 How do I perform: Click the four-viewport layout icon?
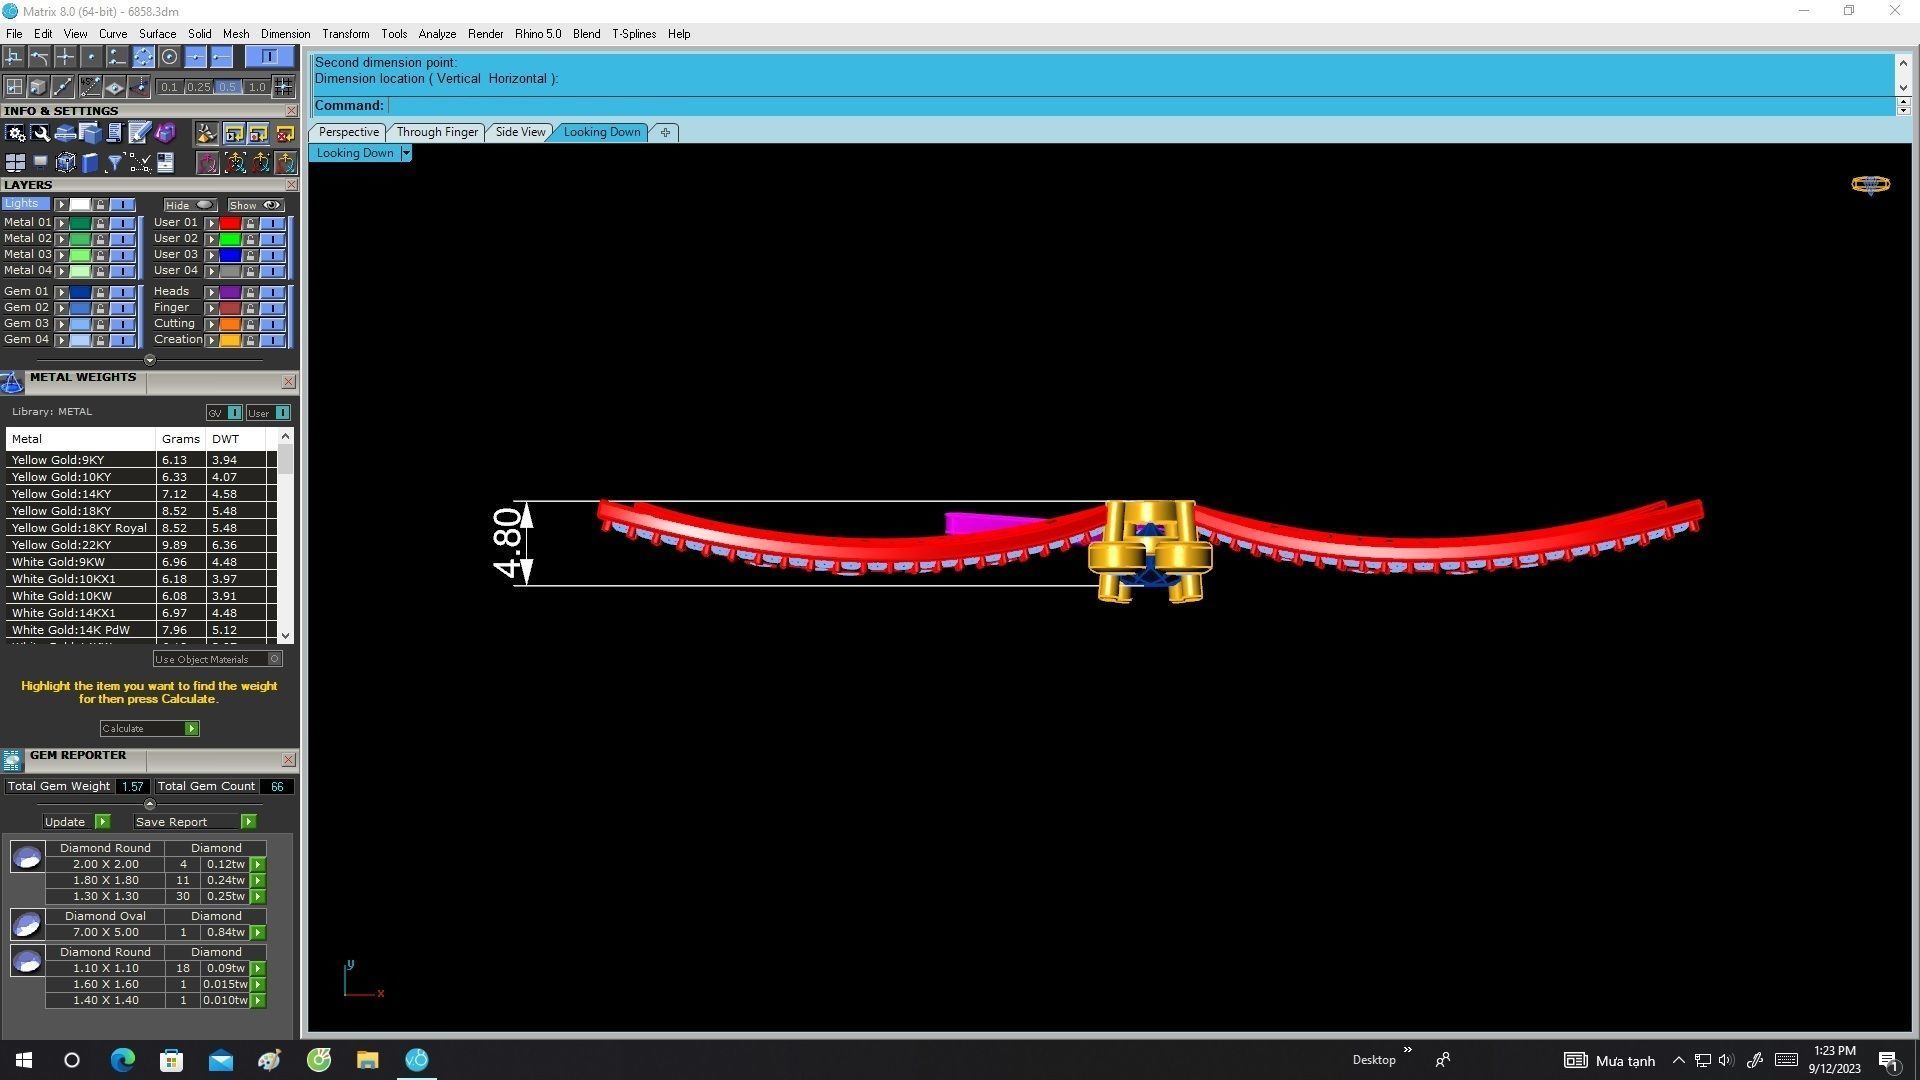(x=15, y=163)
